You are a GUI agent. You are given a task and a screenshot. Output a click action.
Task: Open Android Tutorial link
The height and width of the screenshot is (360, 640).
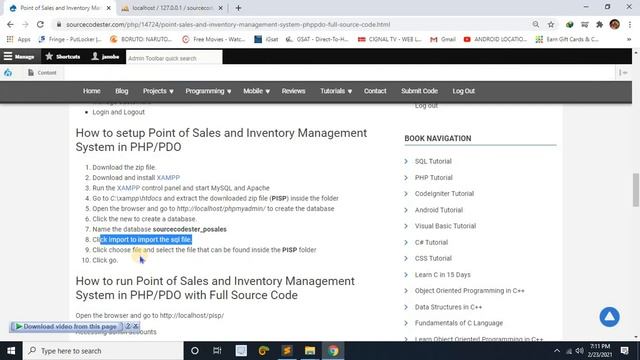[x=439, y=210]
